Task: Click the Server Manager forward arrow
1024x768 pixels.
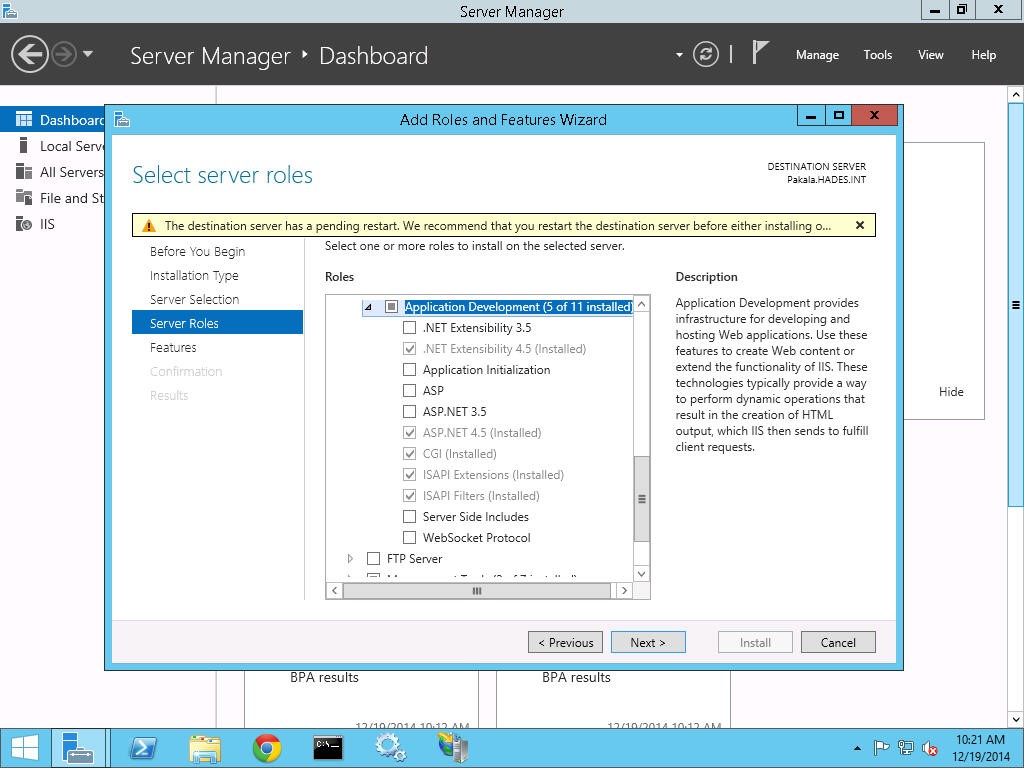Action: 64,54
